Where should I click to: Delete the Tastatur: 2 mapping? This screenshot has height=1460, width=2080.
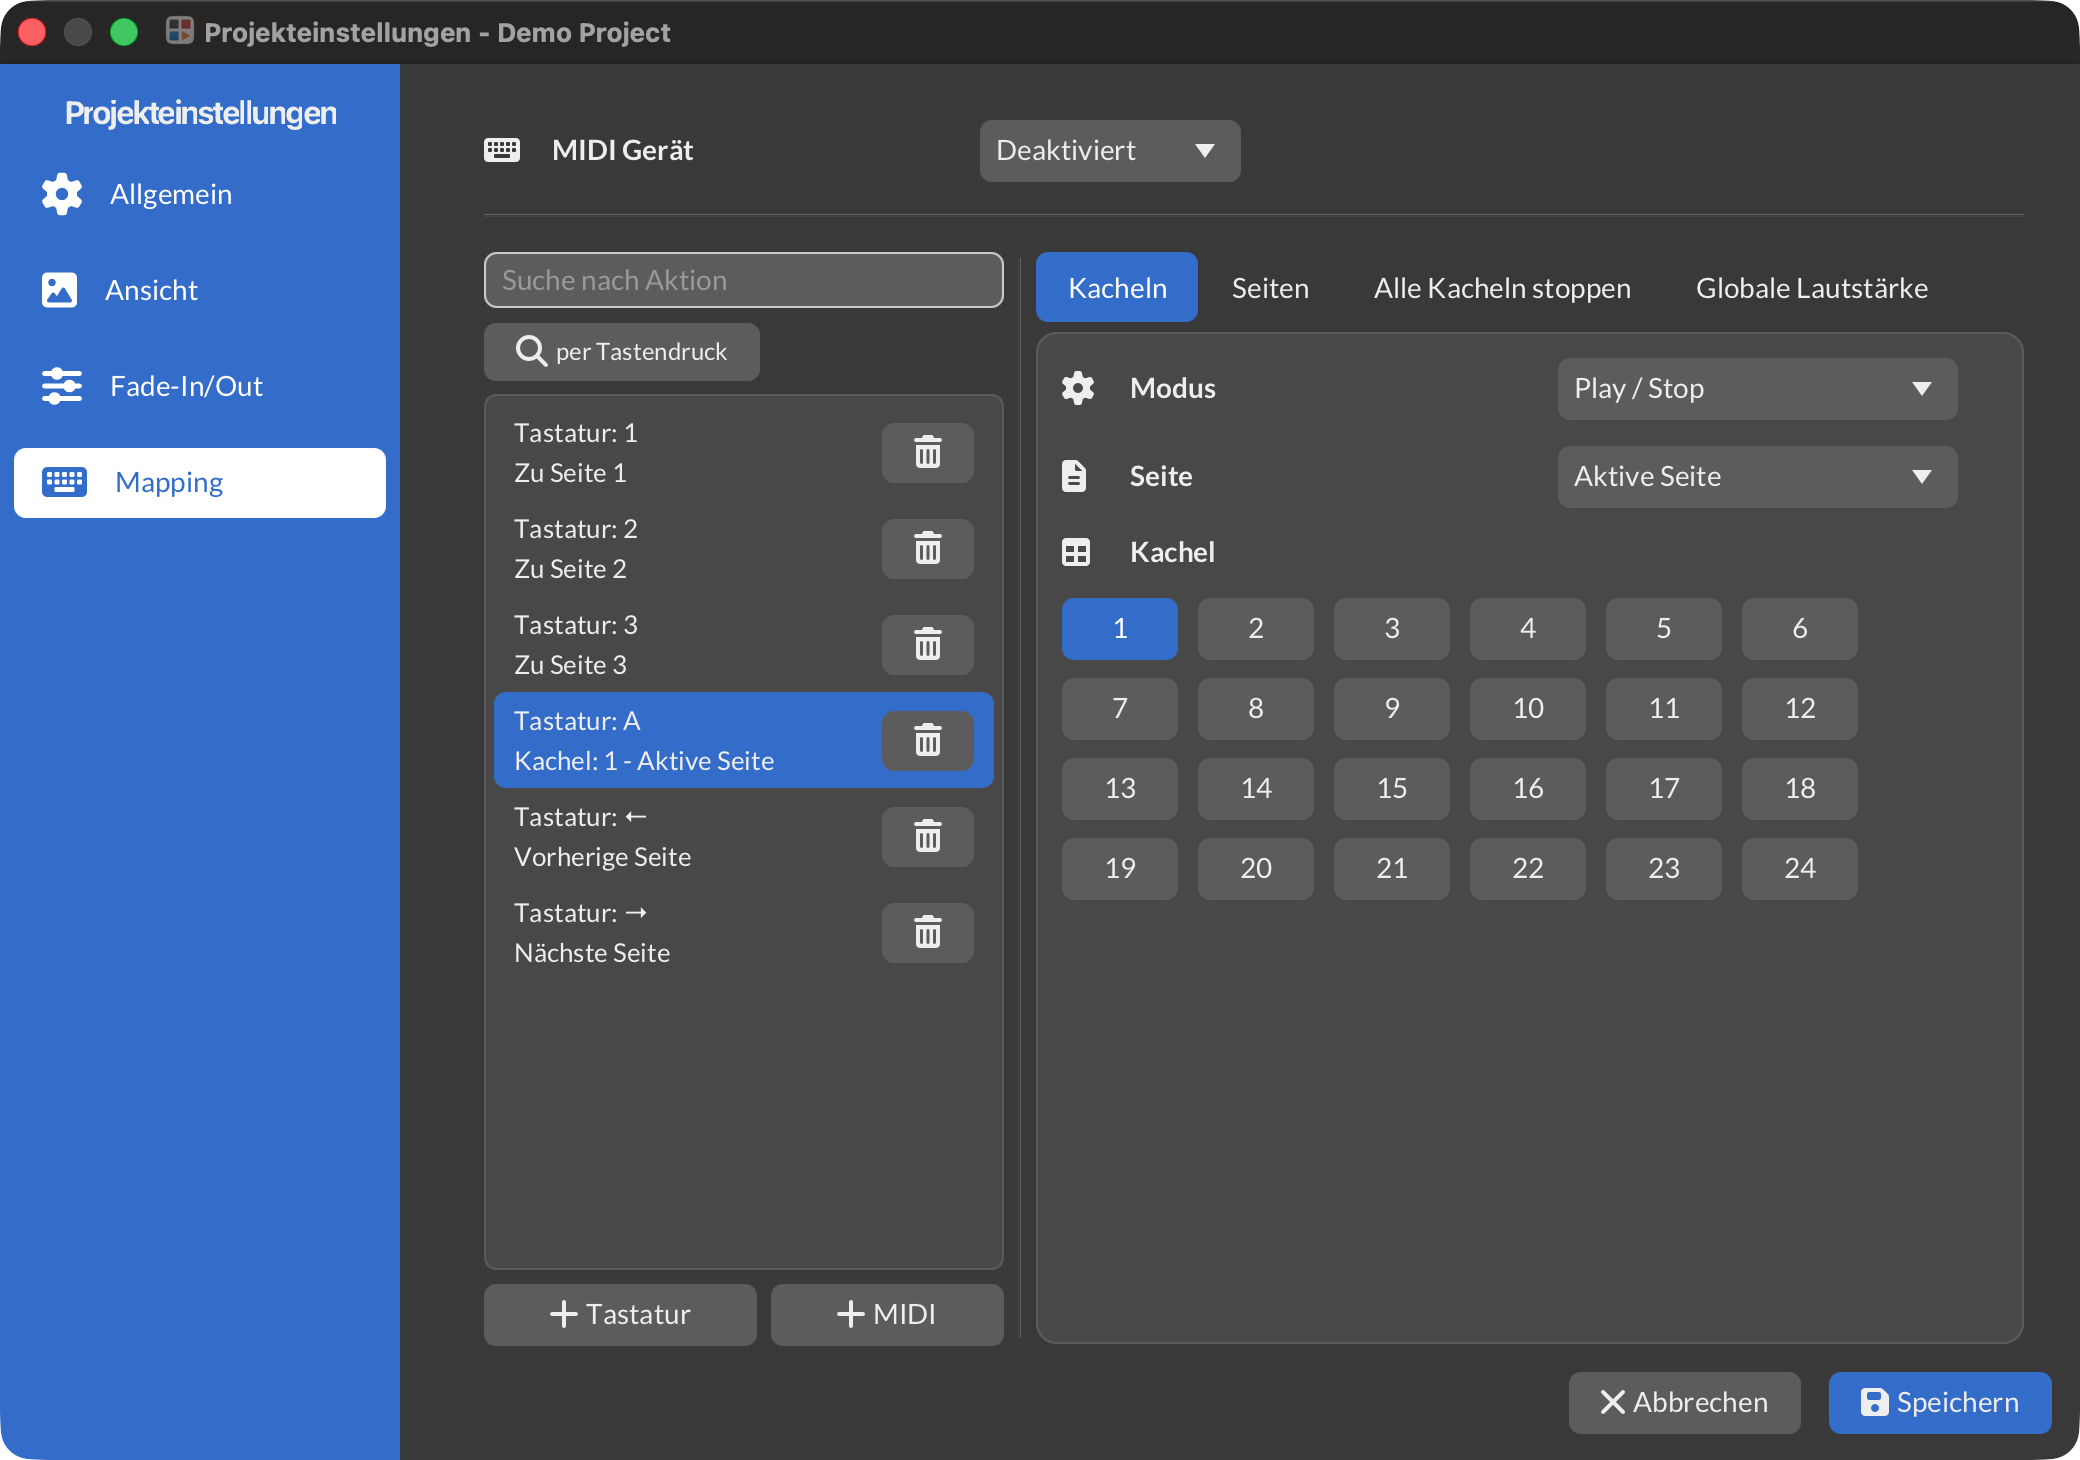coord(927,549)
